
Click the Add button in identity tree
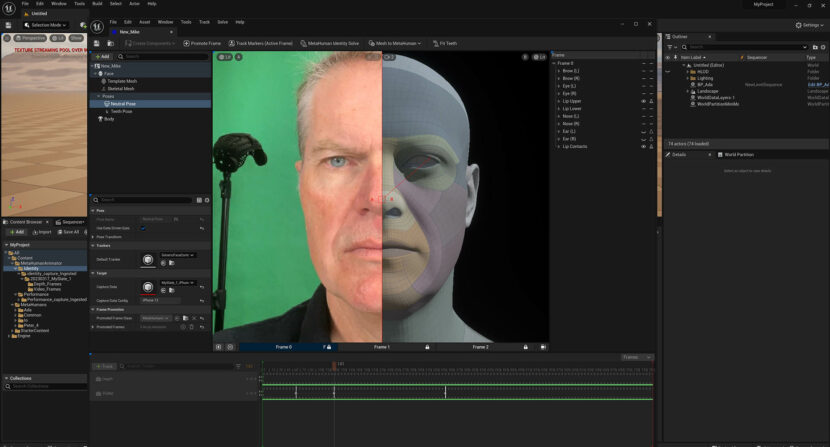coord(102,57)
